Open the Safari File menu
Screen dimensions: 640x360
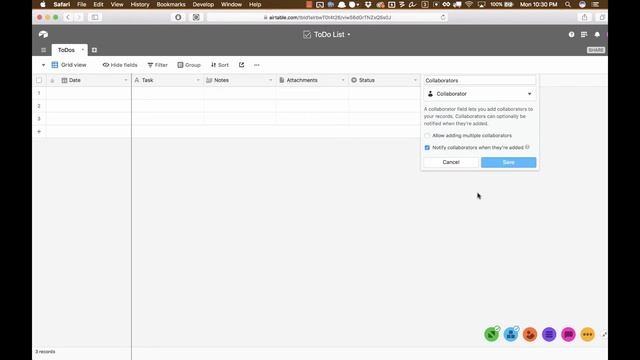[x=82, y=4]
